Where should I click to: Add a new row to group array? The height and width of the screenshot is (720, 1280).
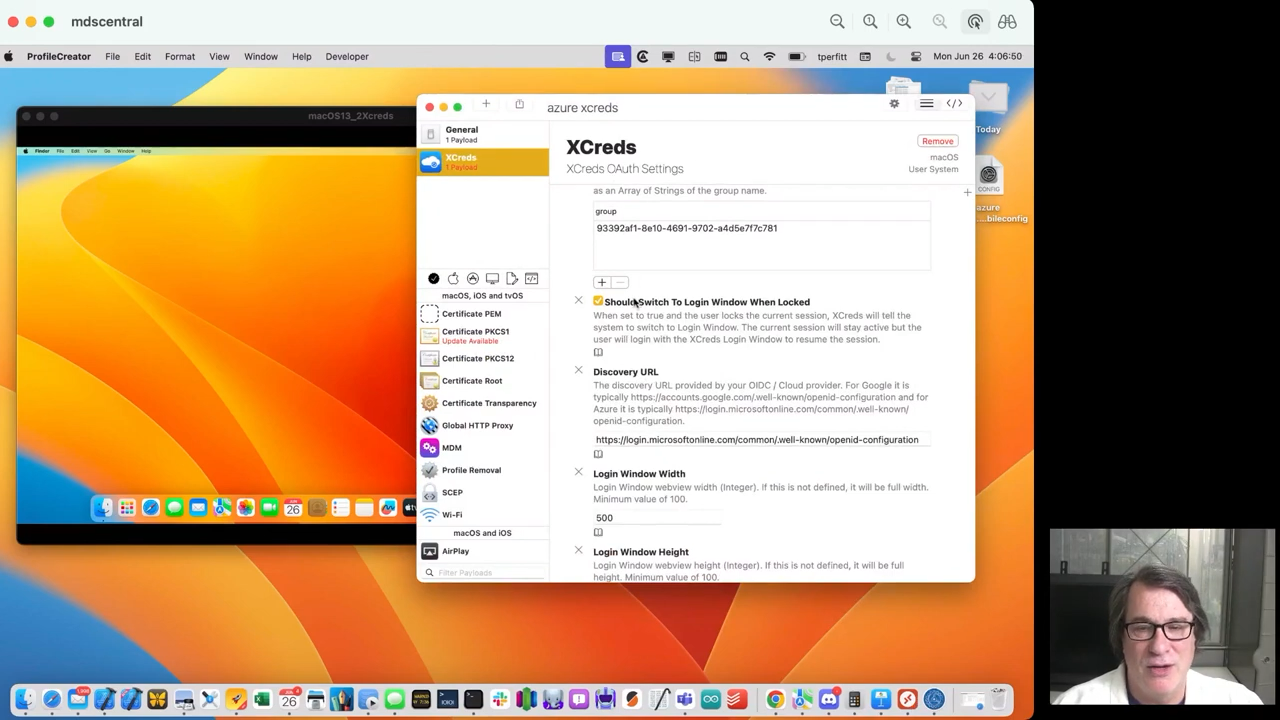pos(601,283)
